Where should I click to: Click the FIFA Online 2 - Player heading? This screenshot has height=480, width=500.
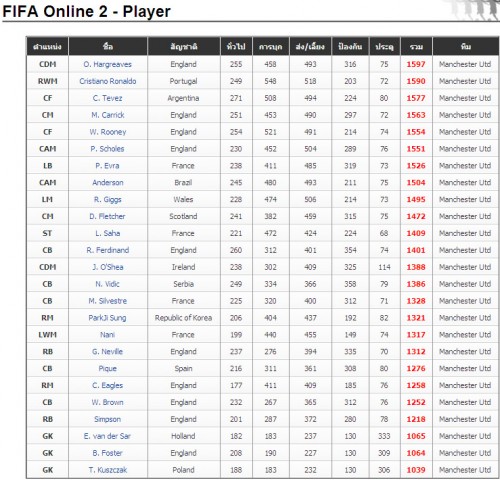click(86, 11)
